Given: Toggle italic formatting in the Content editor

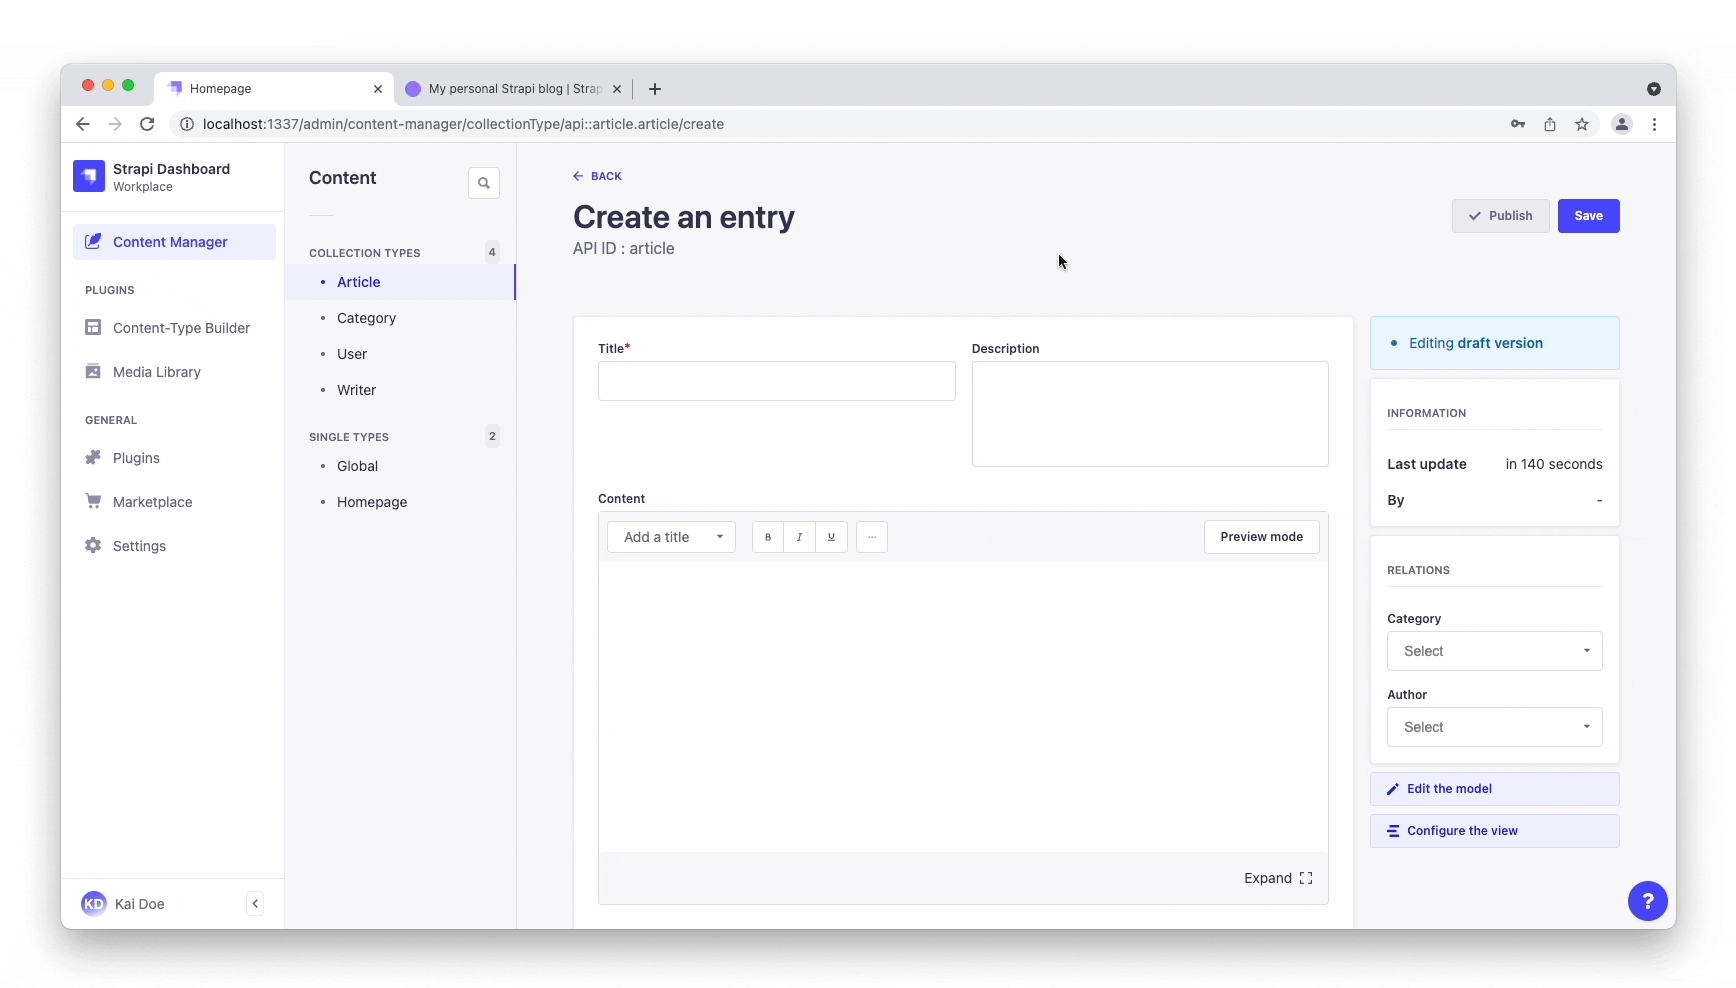Looking at the screenshot, I should coord(799,537).
